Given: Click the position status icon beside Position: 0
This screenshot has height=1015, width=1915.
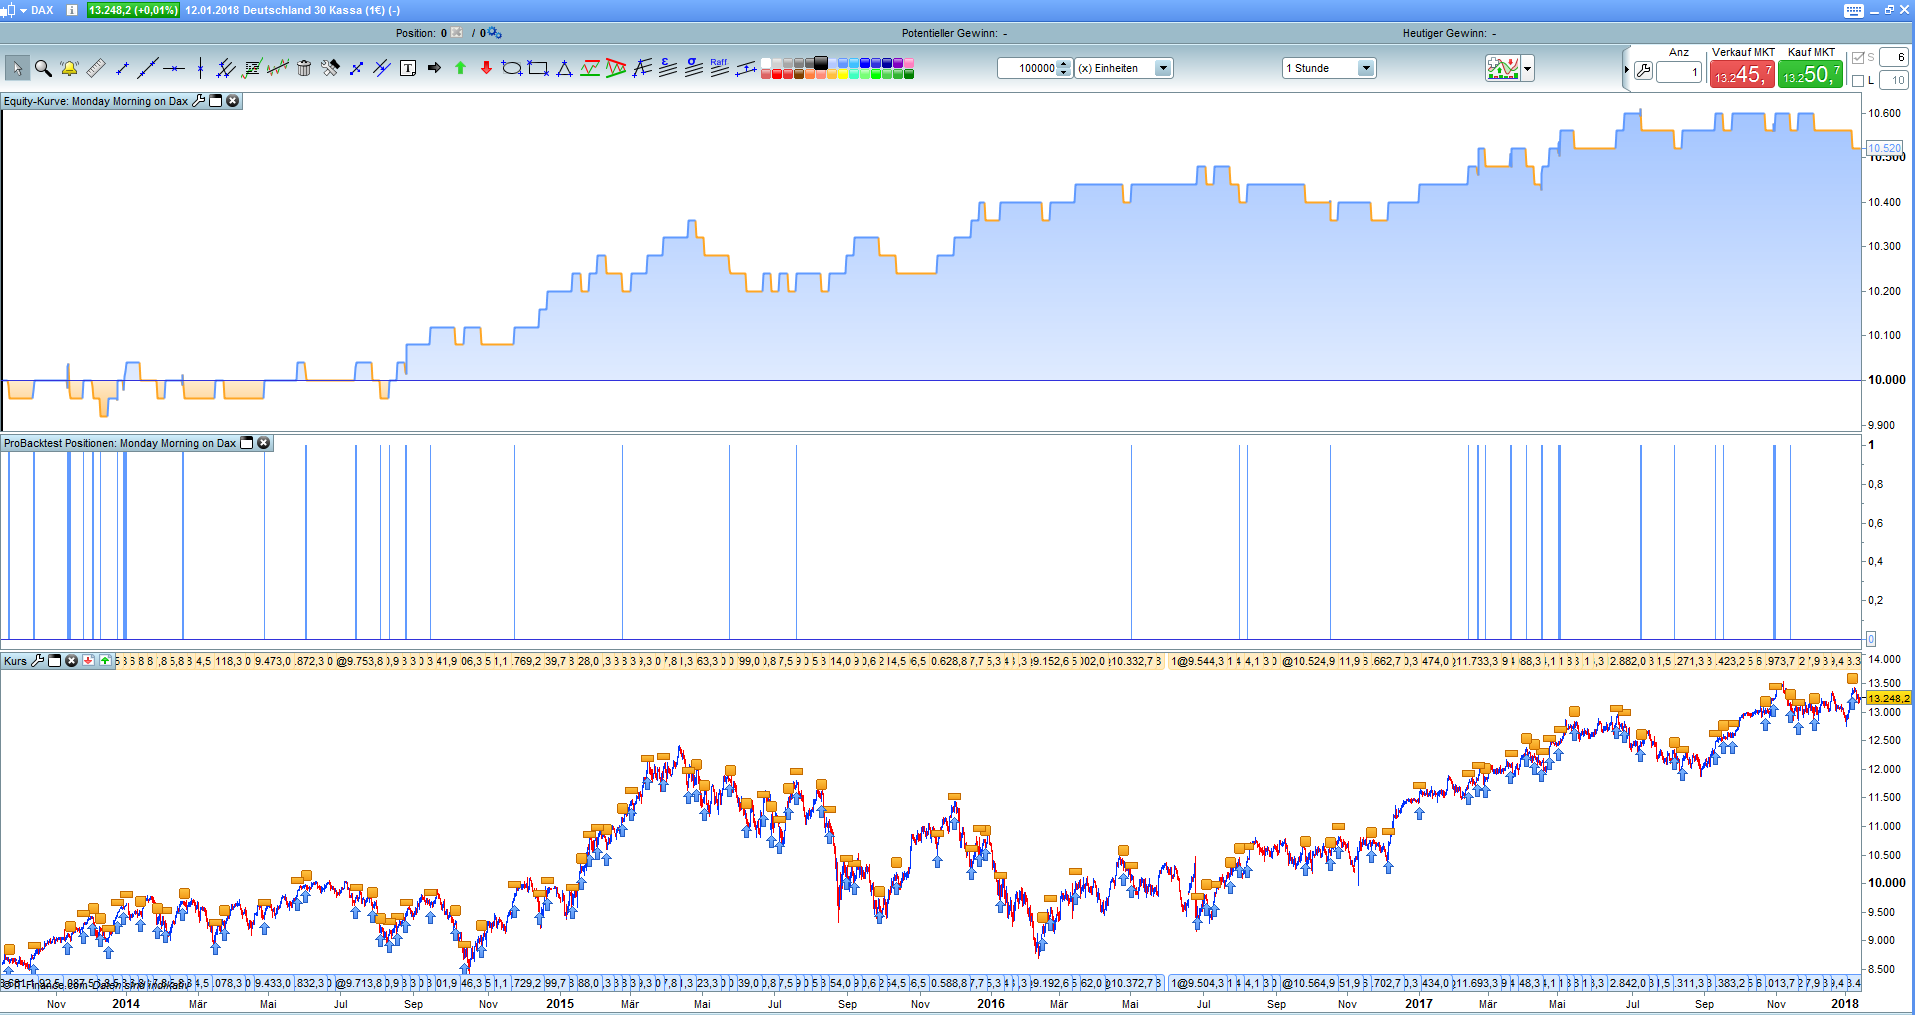Looking at the screenshot, I should tap(457, 33).
